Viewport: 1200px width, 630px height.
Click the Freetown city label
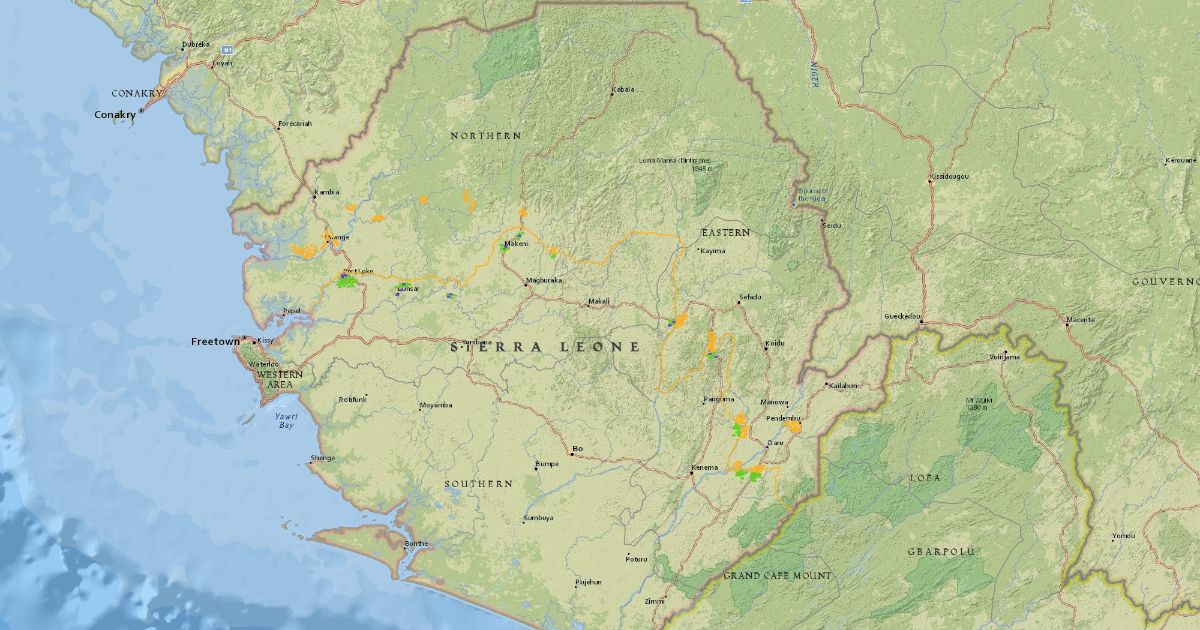(x=215, y=342)
